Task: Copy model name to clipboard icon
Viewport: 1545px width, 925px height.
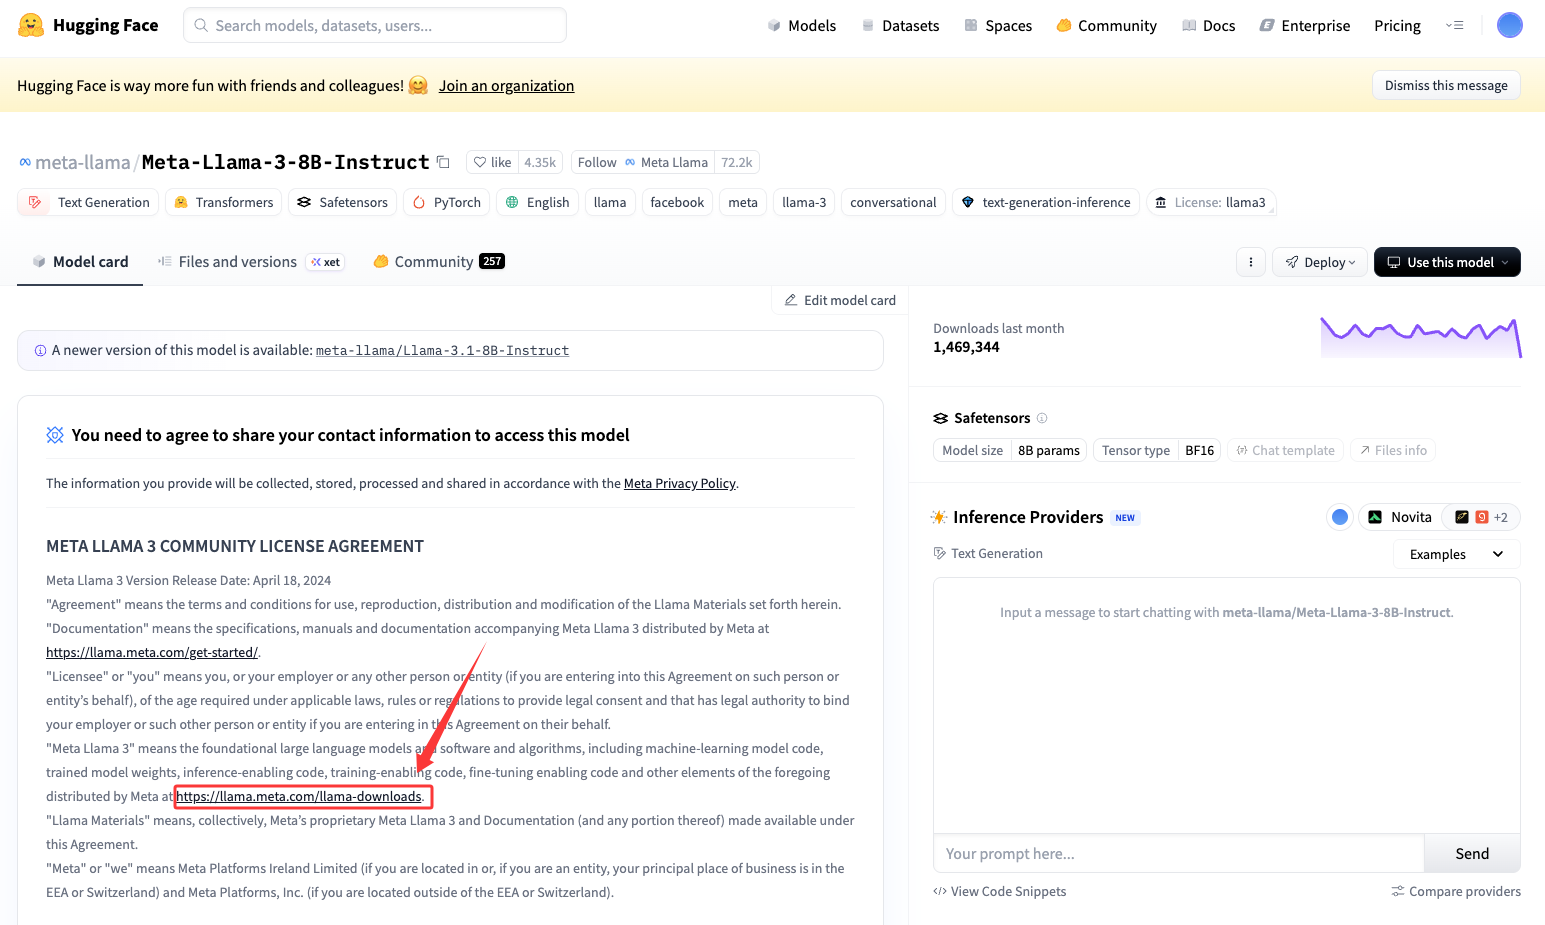Action: (443, 162)
